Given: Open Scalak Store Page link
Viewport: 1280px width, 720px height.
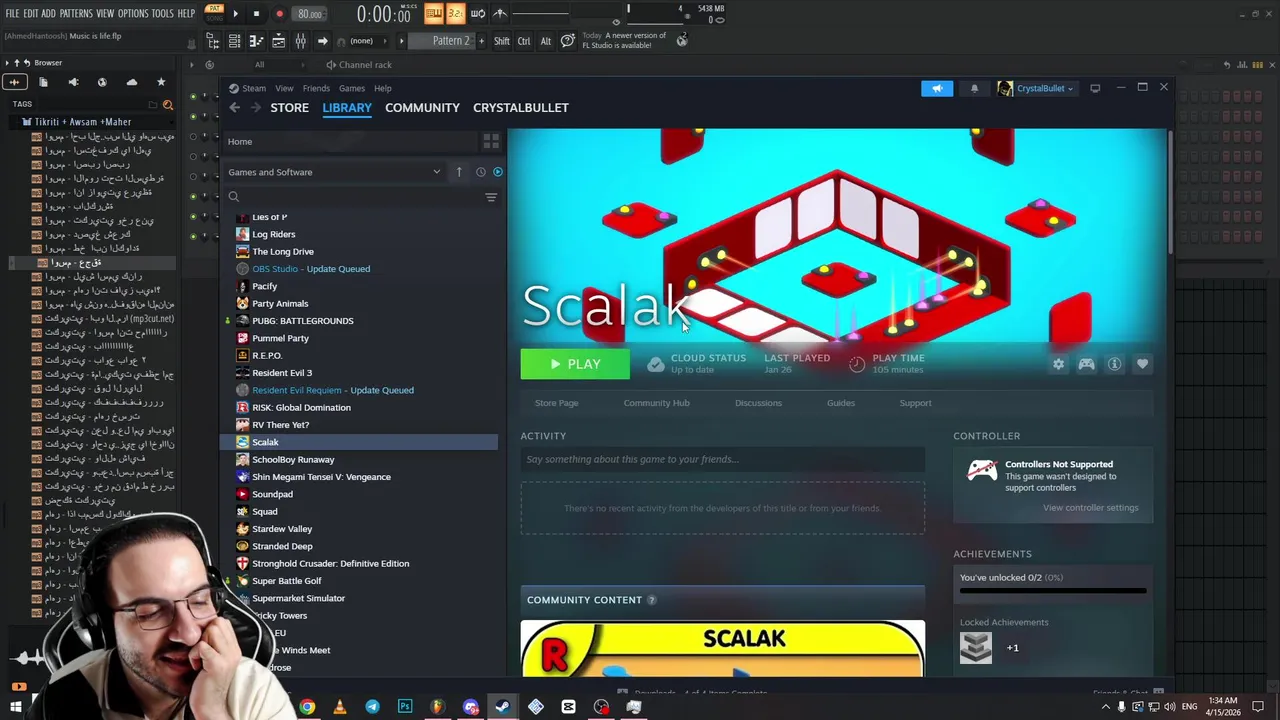Looking at the screenshot, I should (x=556, y=403).
